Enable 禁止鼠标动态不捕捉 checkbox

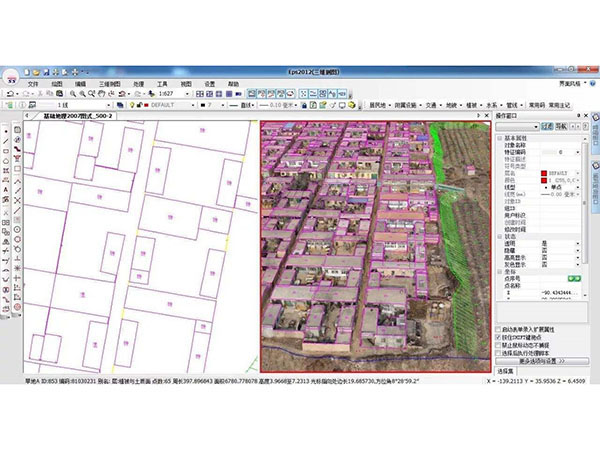(498, 345)
